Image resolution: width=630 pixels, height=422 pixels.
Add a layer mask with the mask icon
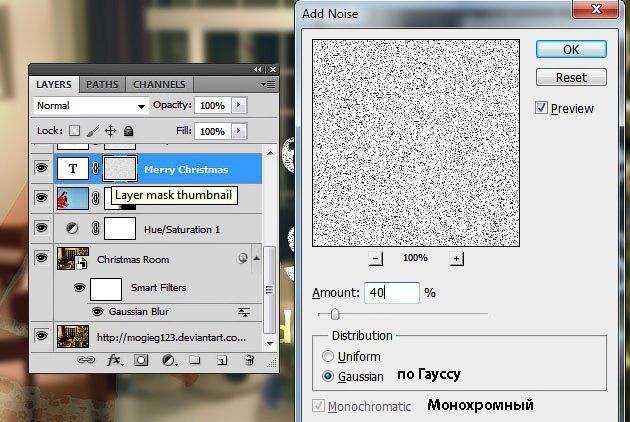(x=141, y=360)
